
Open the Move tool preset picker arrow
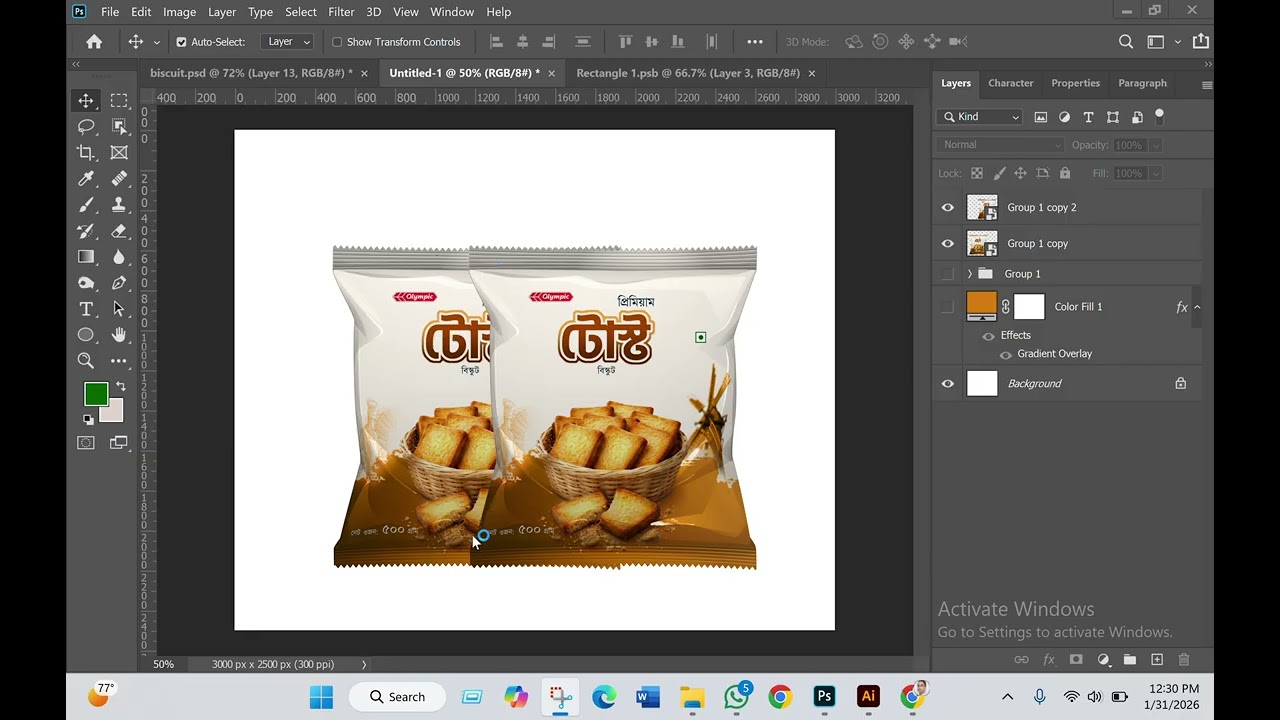[x=156, y=42]
